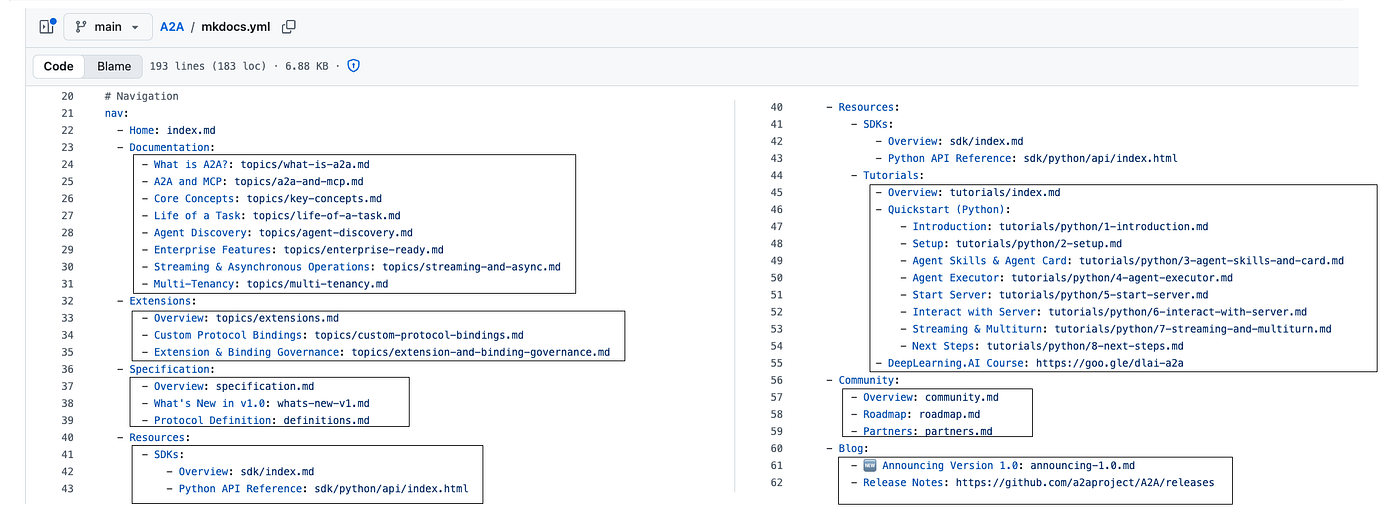Click the '# Navigation' comment line
The height and width of the screenshot is (532, 1400).
pyautogui.click(x=141, y=97)
